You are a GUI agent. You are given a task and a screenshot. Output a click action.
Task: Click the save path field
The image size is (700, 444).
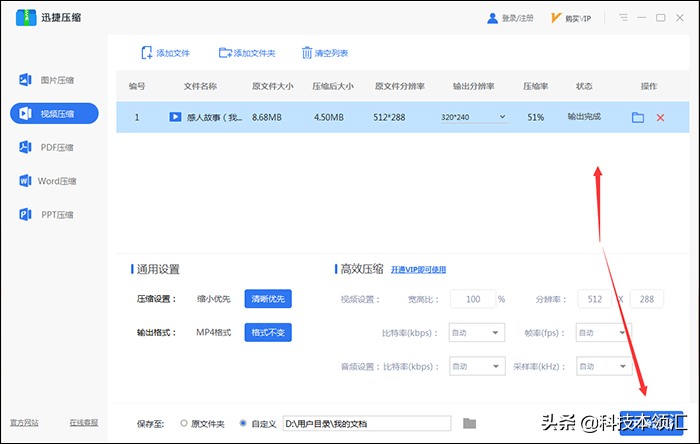tap(367, 423)
